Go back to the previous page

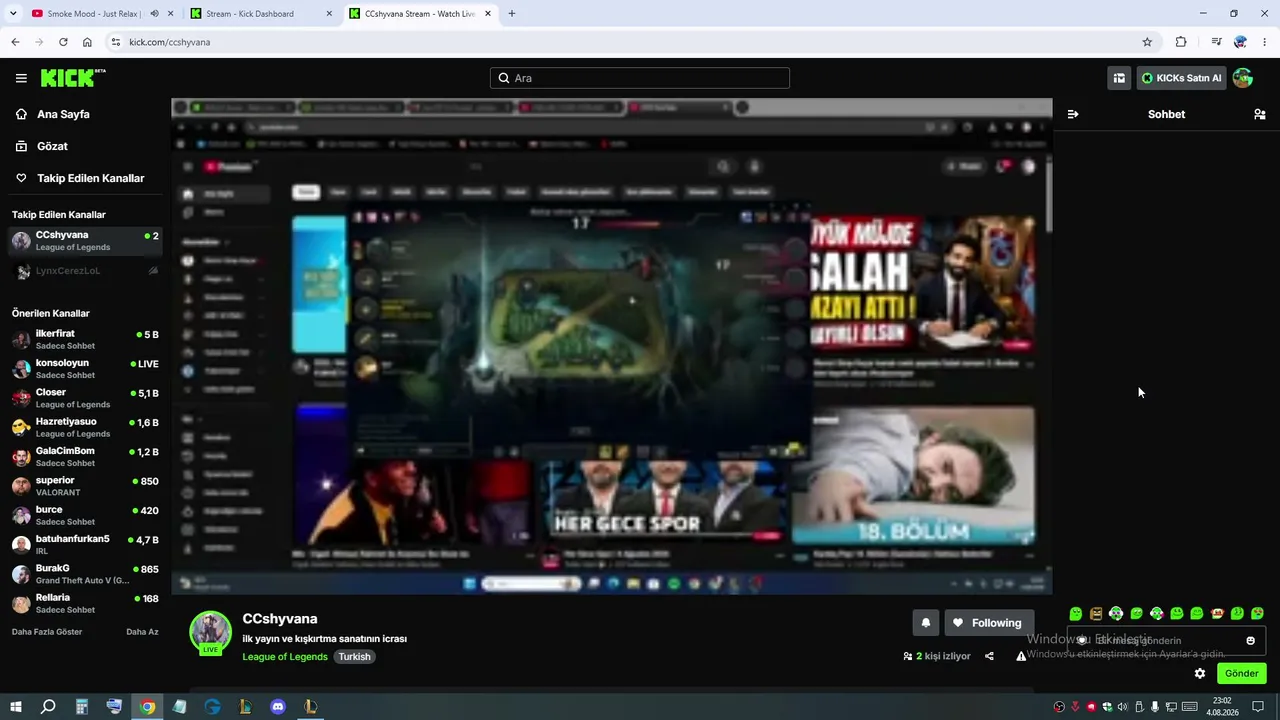pyautogui.click(x=15, y=42)
